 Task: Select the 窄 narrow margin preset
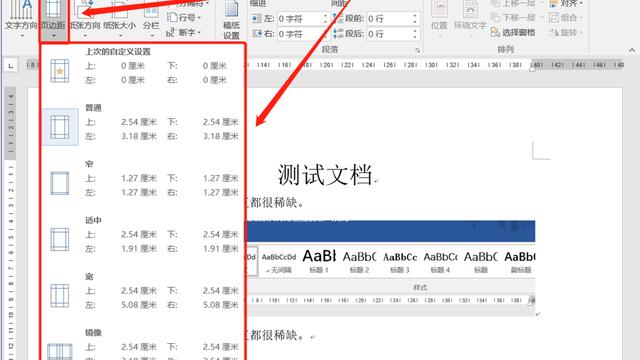click(x=143, y=179)
